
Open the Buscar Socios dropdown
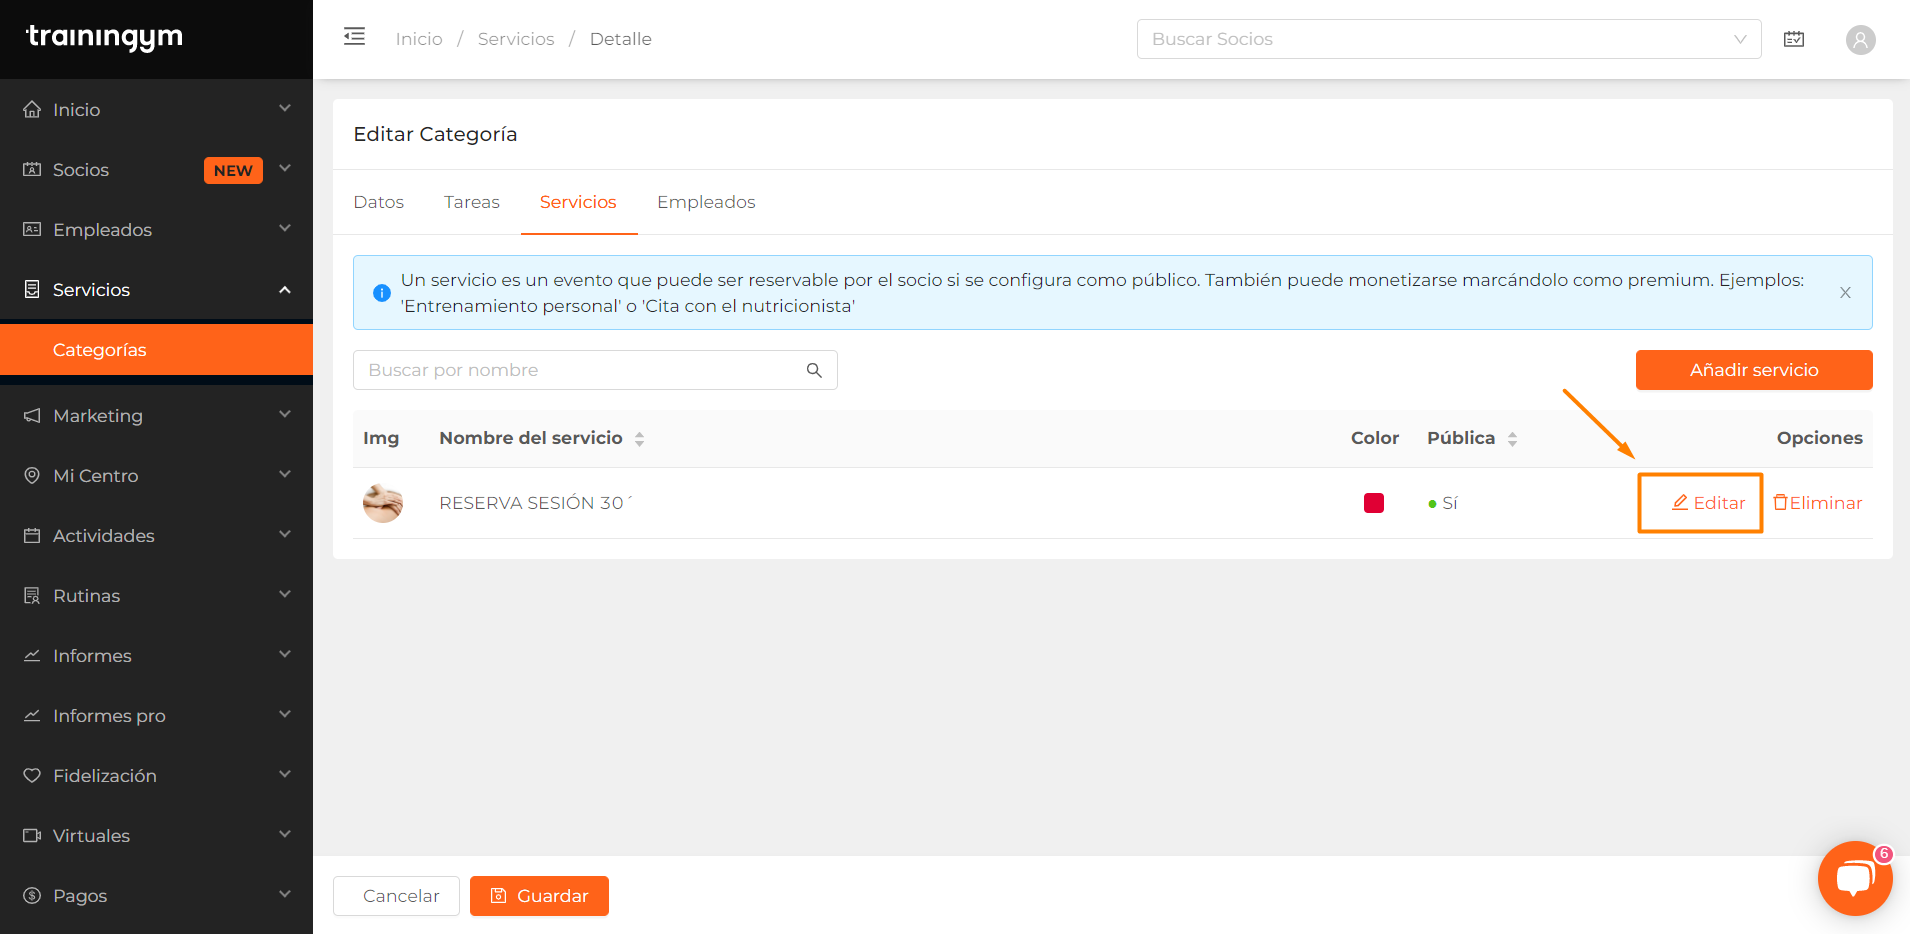point(1449,39)
